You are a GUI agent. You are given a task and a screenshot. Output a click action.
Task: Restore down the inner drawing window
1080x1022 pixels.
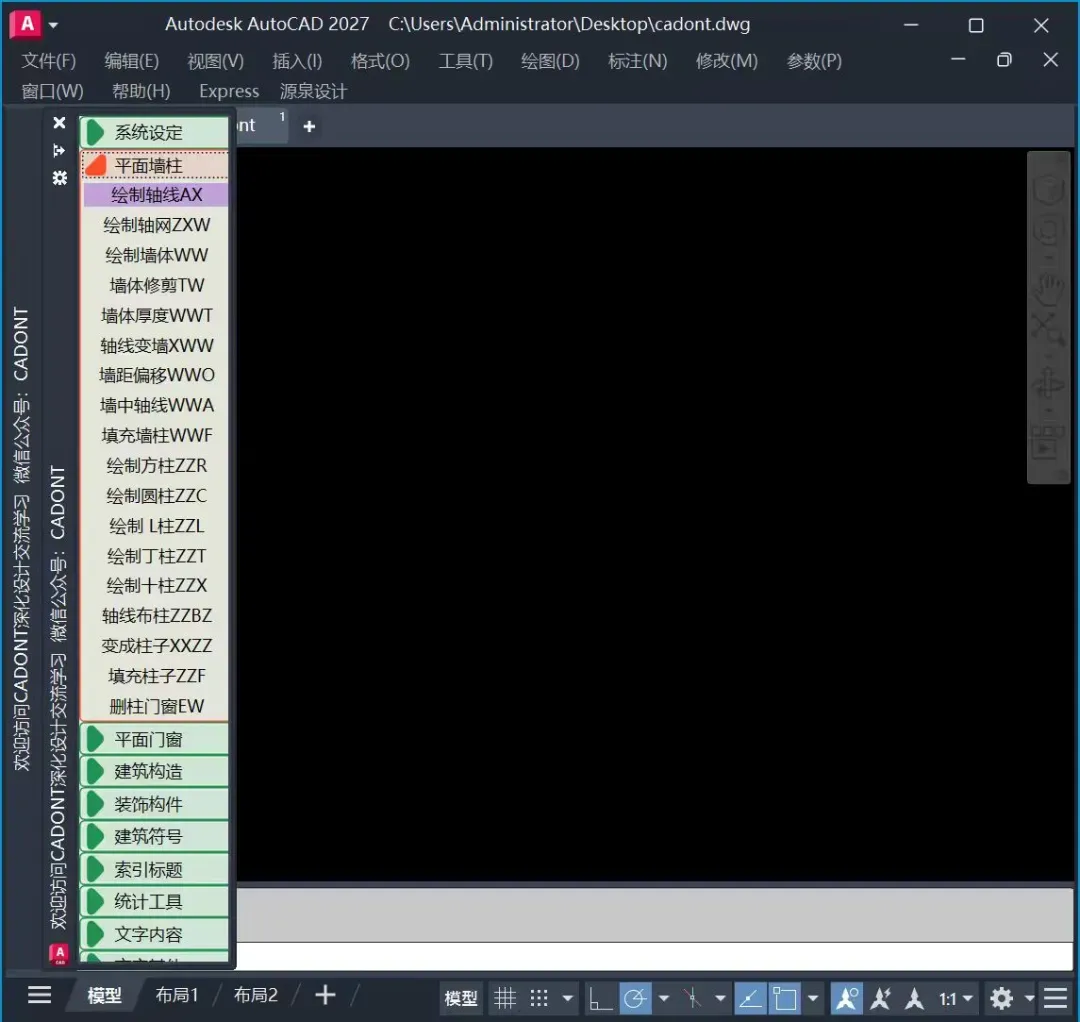[x=1004, y=60]
